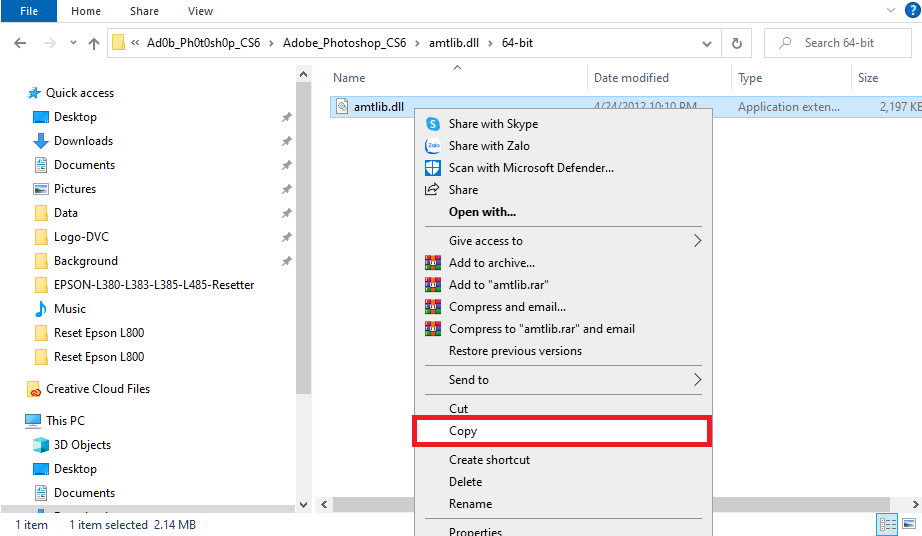Click the Search 64-bit field
Screen dimensions: 922x536
(x=837, y=43)
